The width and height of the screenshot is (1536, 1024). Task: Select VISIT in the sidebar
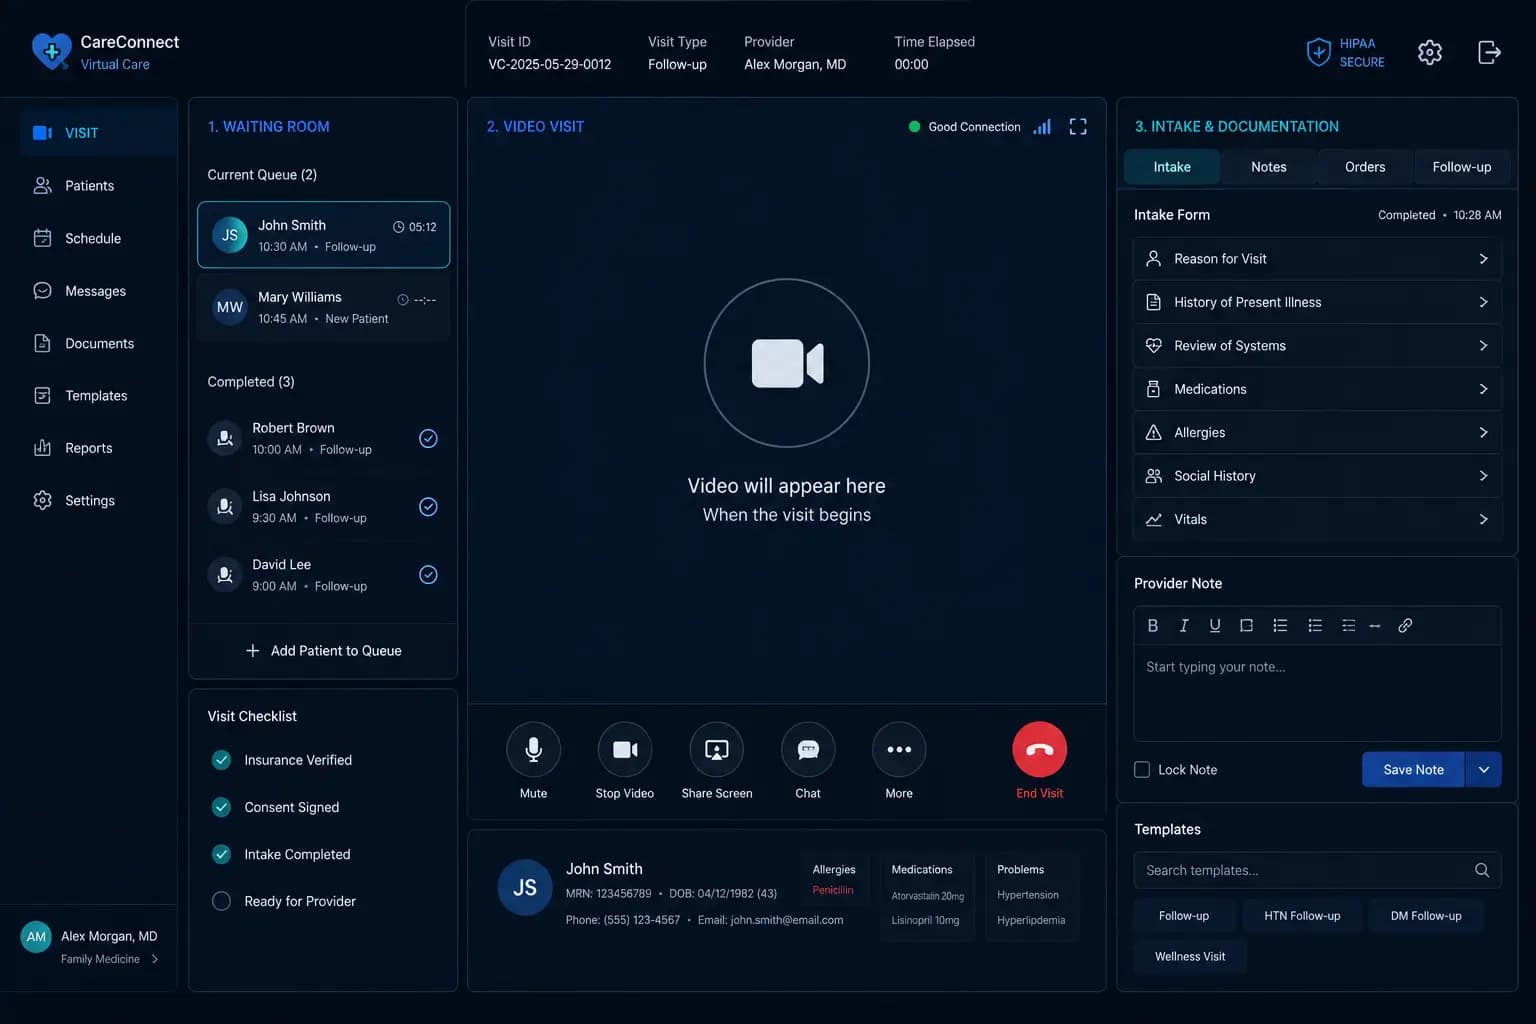point(98,133)
